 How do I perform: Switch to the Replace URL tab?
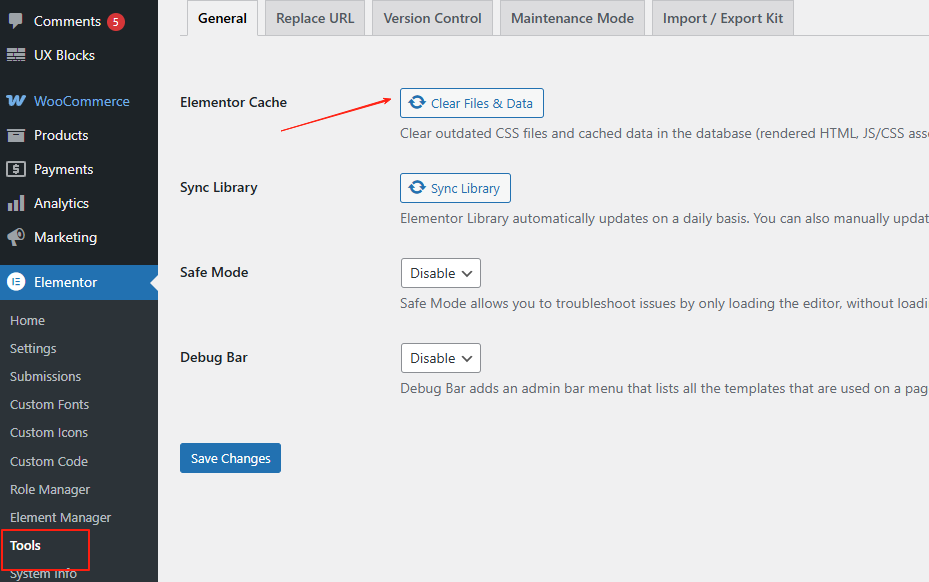point(314,18)
